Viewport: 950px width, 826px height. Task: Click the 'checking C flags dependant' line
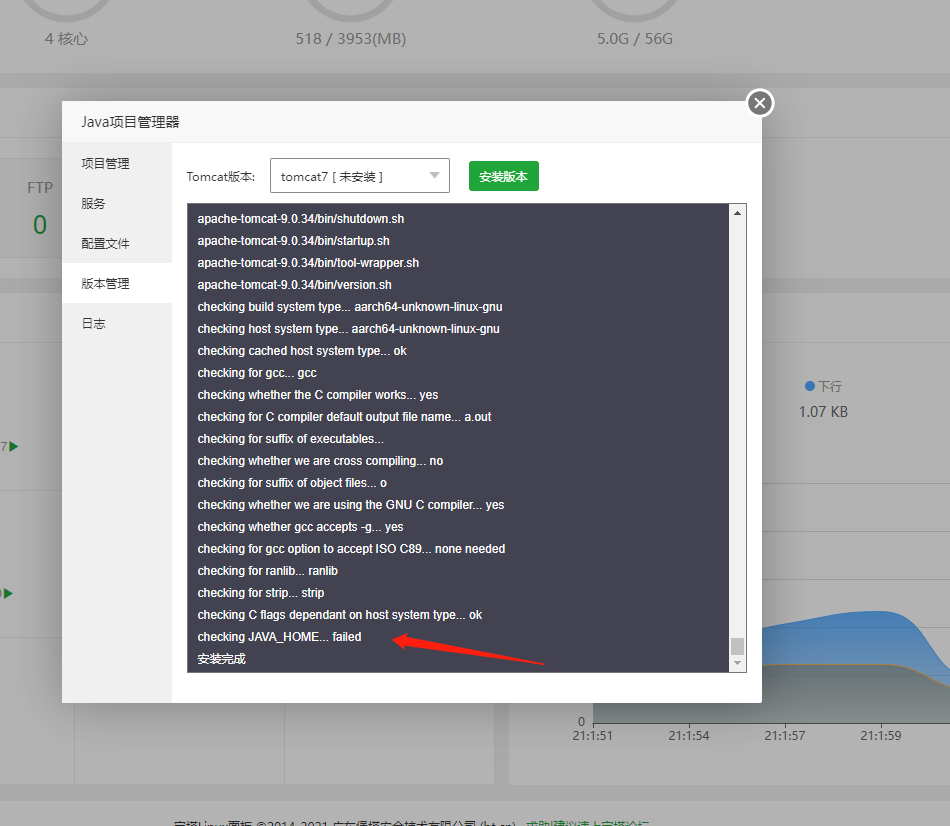(340, 615)
